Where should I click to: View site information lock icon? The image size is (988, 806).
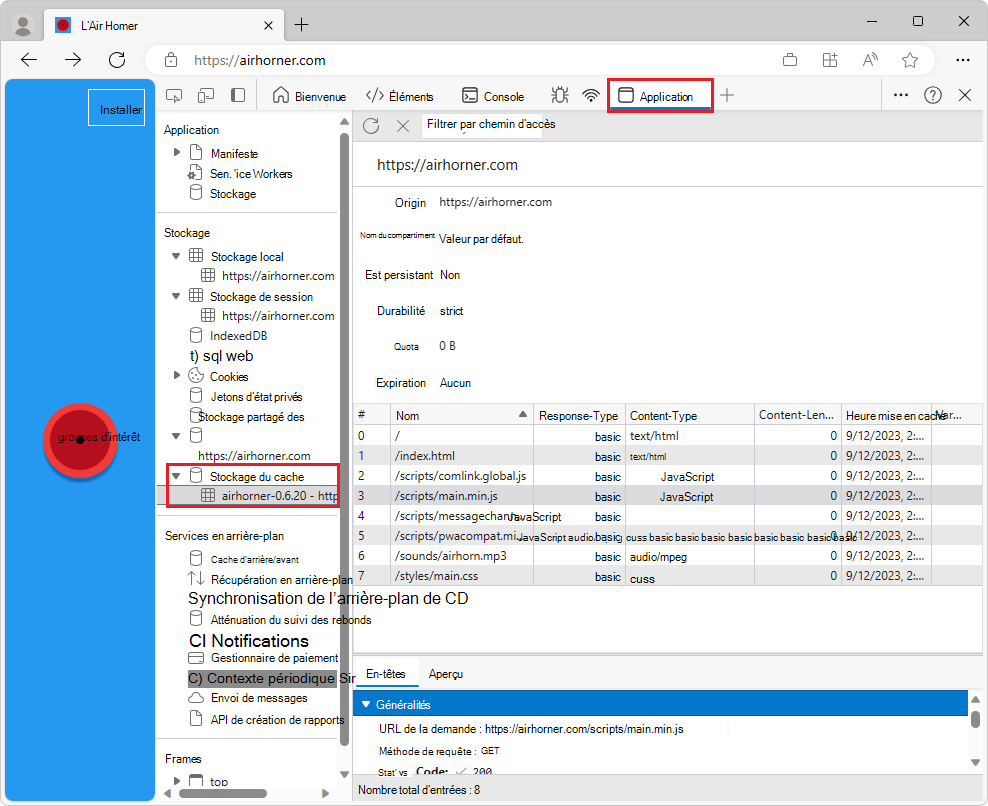pyautogui.click(x=171, y=60)
